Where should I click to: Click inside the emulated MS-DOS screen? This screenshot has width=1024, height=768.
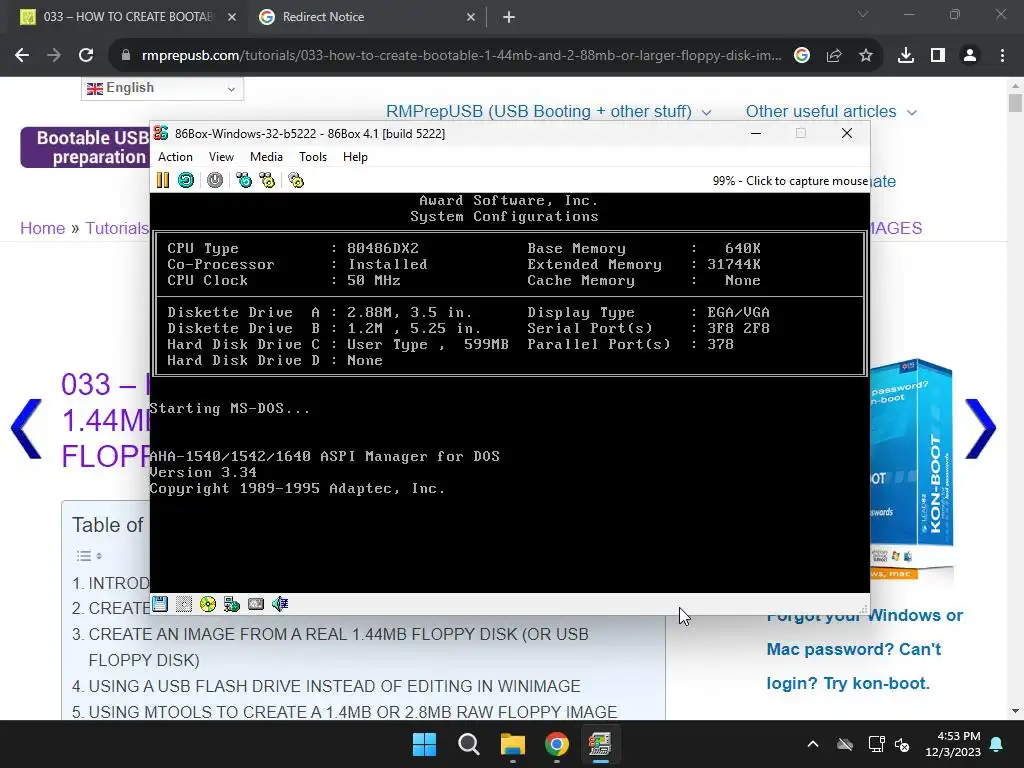pos(509,392)
